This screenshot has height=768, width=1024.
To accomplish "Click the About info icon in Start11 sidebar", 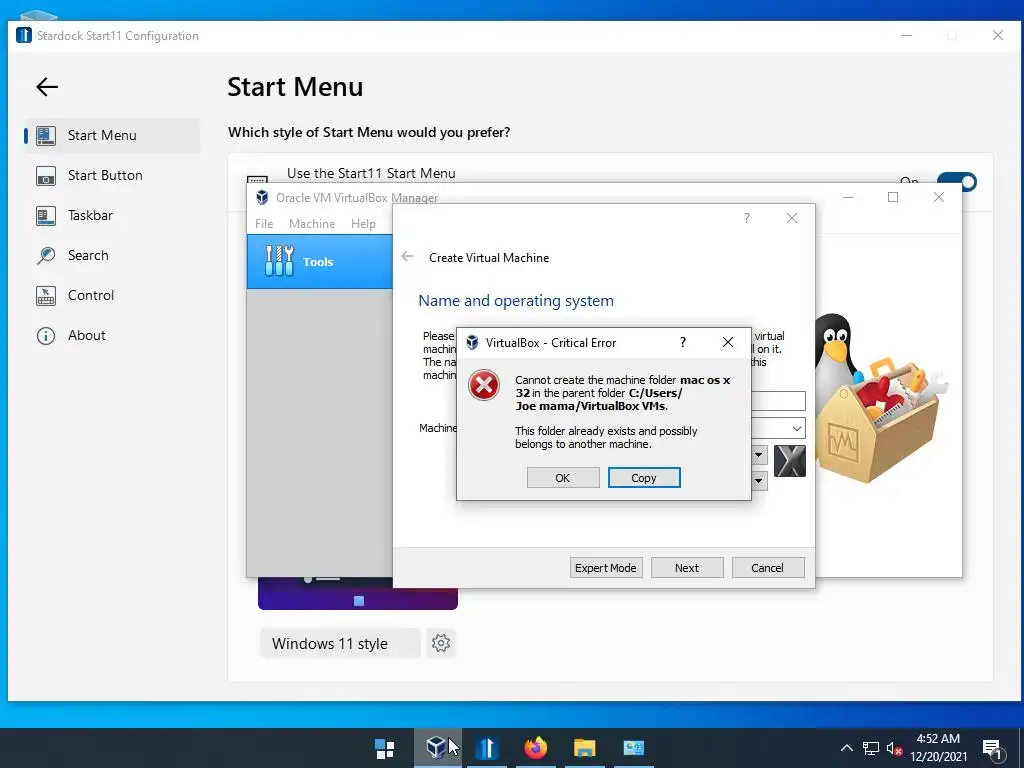I will tap(46, 336).
